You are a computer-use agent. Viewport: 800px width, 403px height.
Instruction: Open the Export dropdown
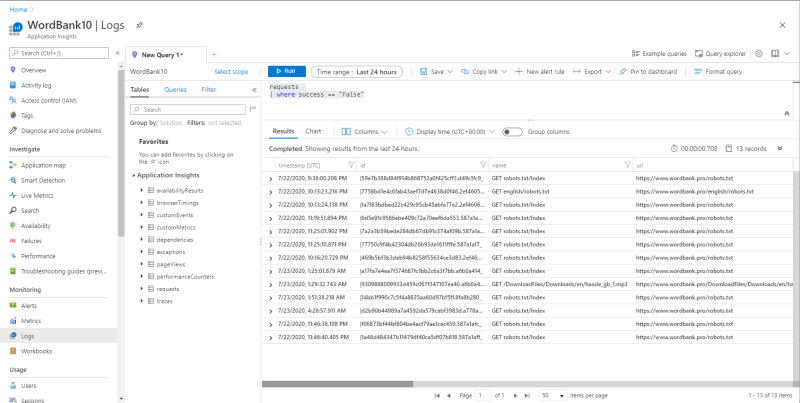click(592, 72)
